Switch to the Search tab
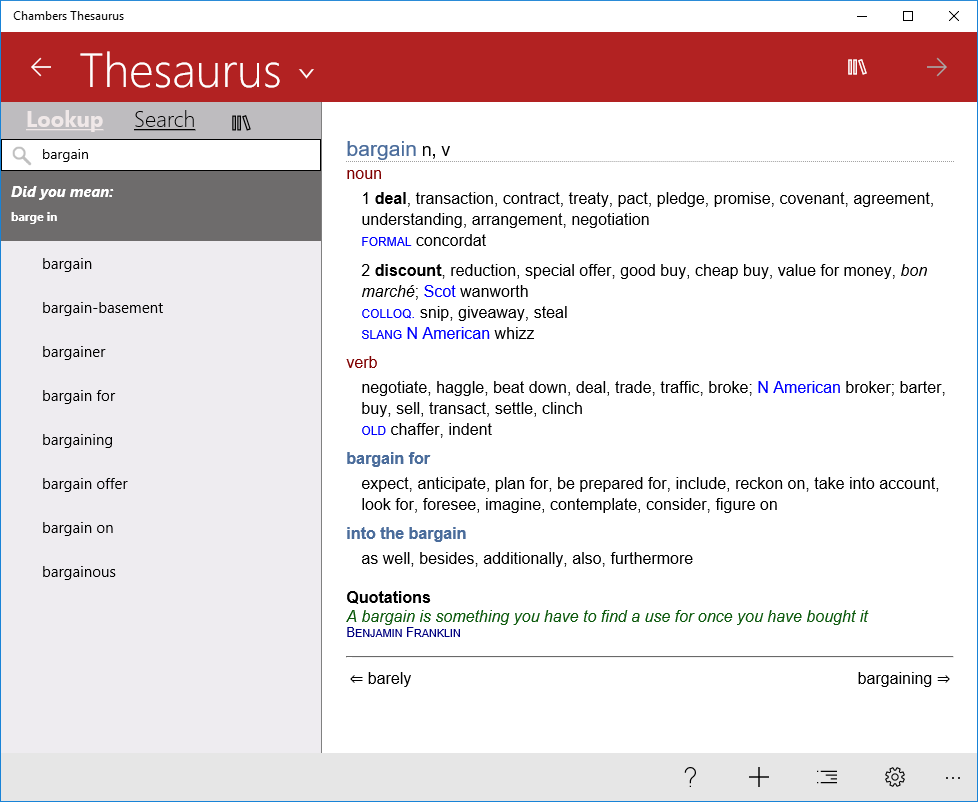Viewport: 978px width, 802px height. [x=164, y=119]
